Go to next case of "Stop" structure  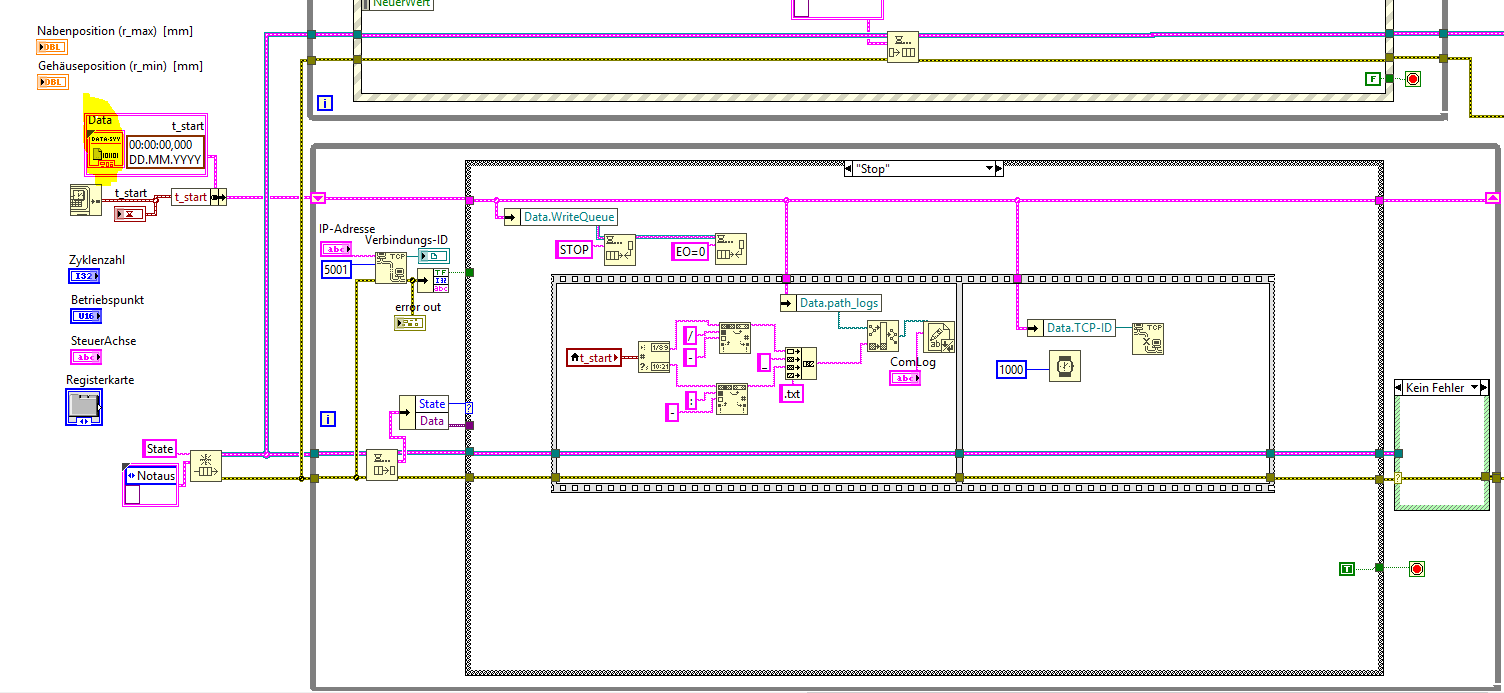(x=999, y=169)
